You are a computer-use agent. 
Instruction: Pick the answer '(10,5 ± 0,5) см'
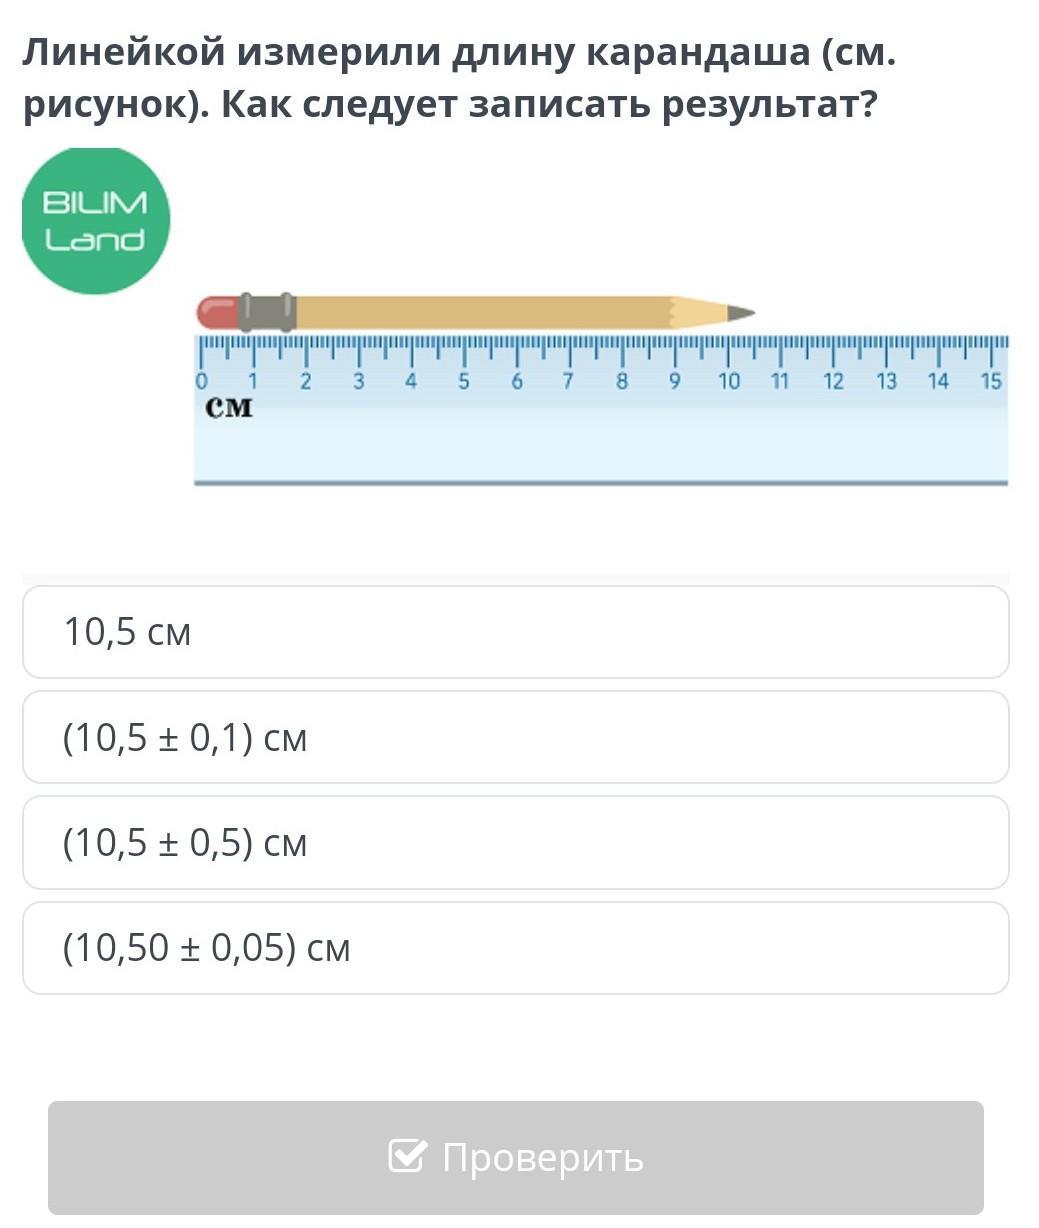[x=516, y=843]
